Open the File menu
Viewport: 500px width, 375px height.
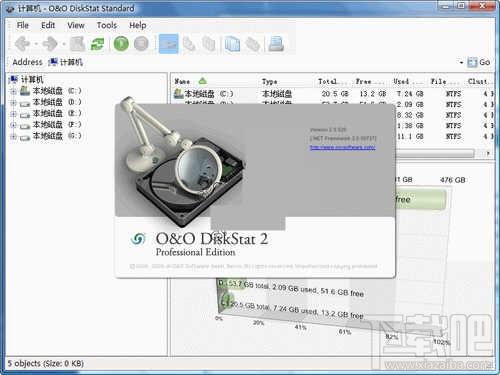coord(23,25)
